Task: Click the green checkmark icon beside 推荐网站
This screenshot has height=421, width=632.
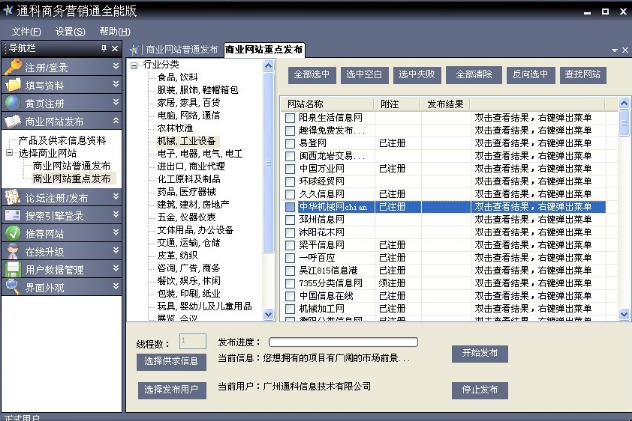Action: click(12, 233)
